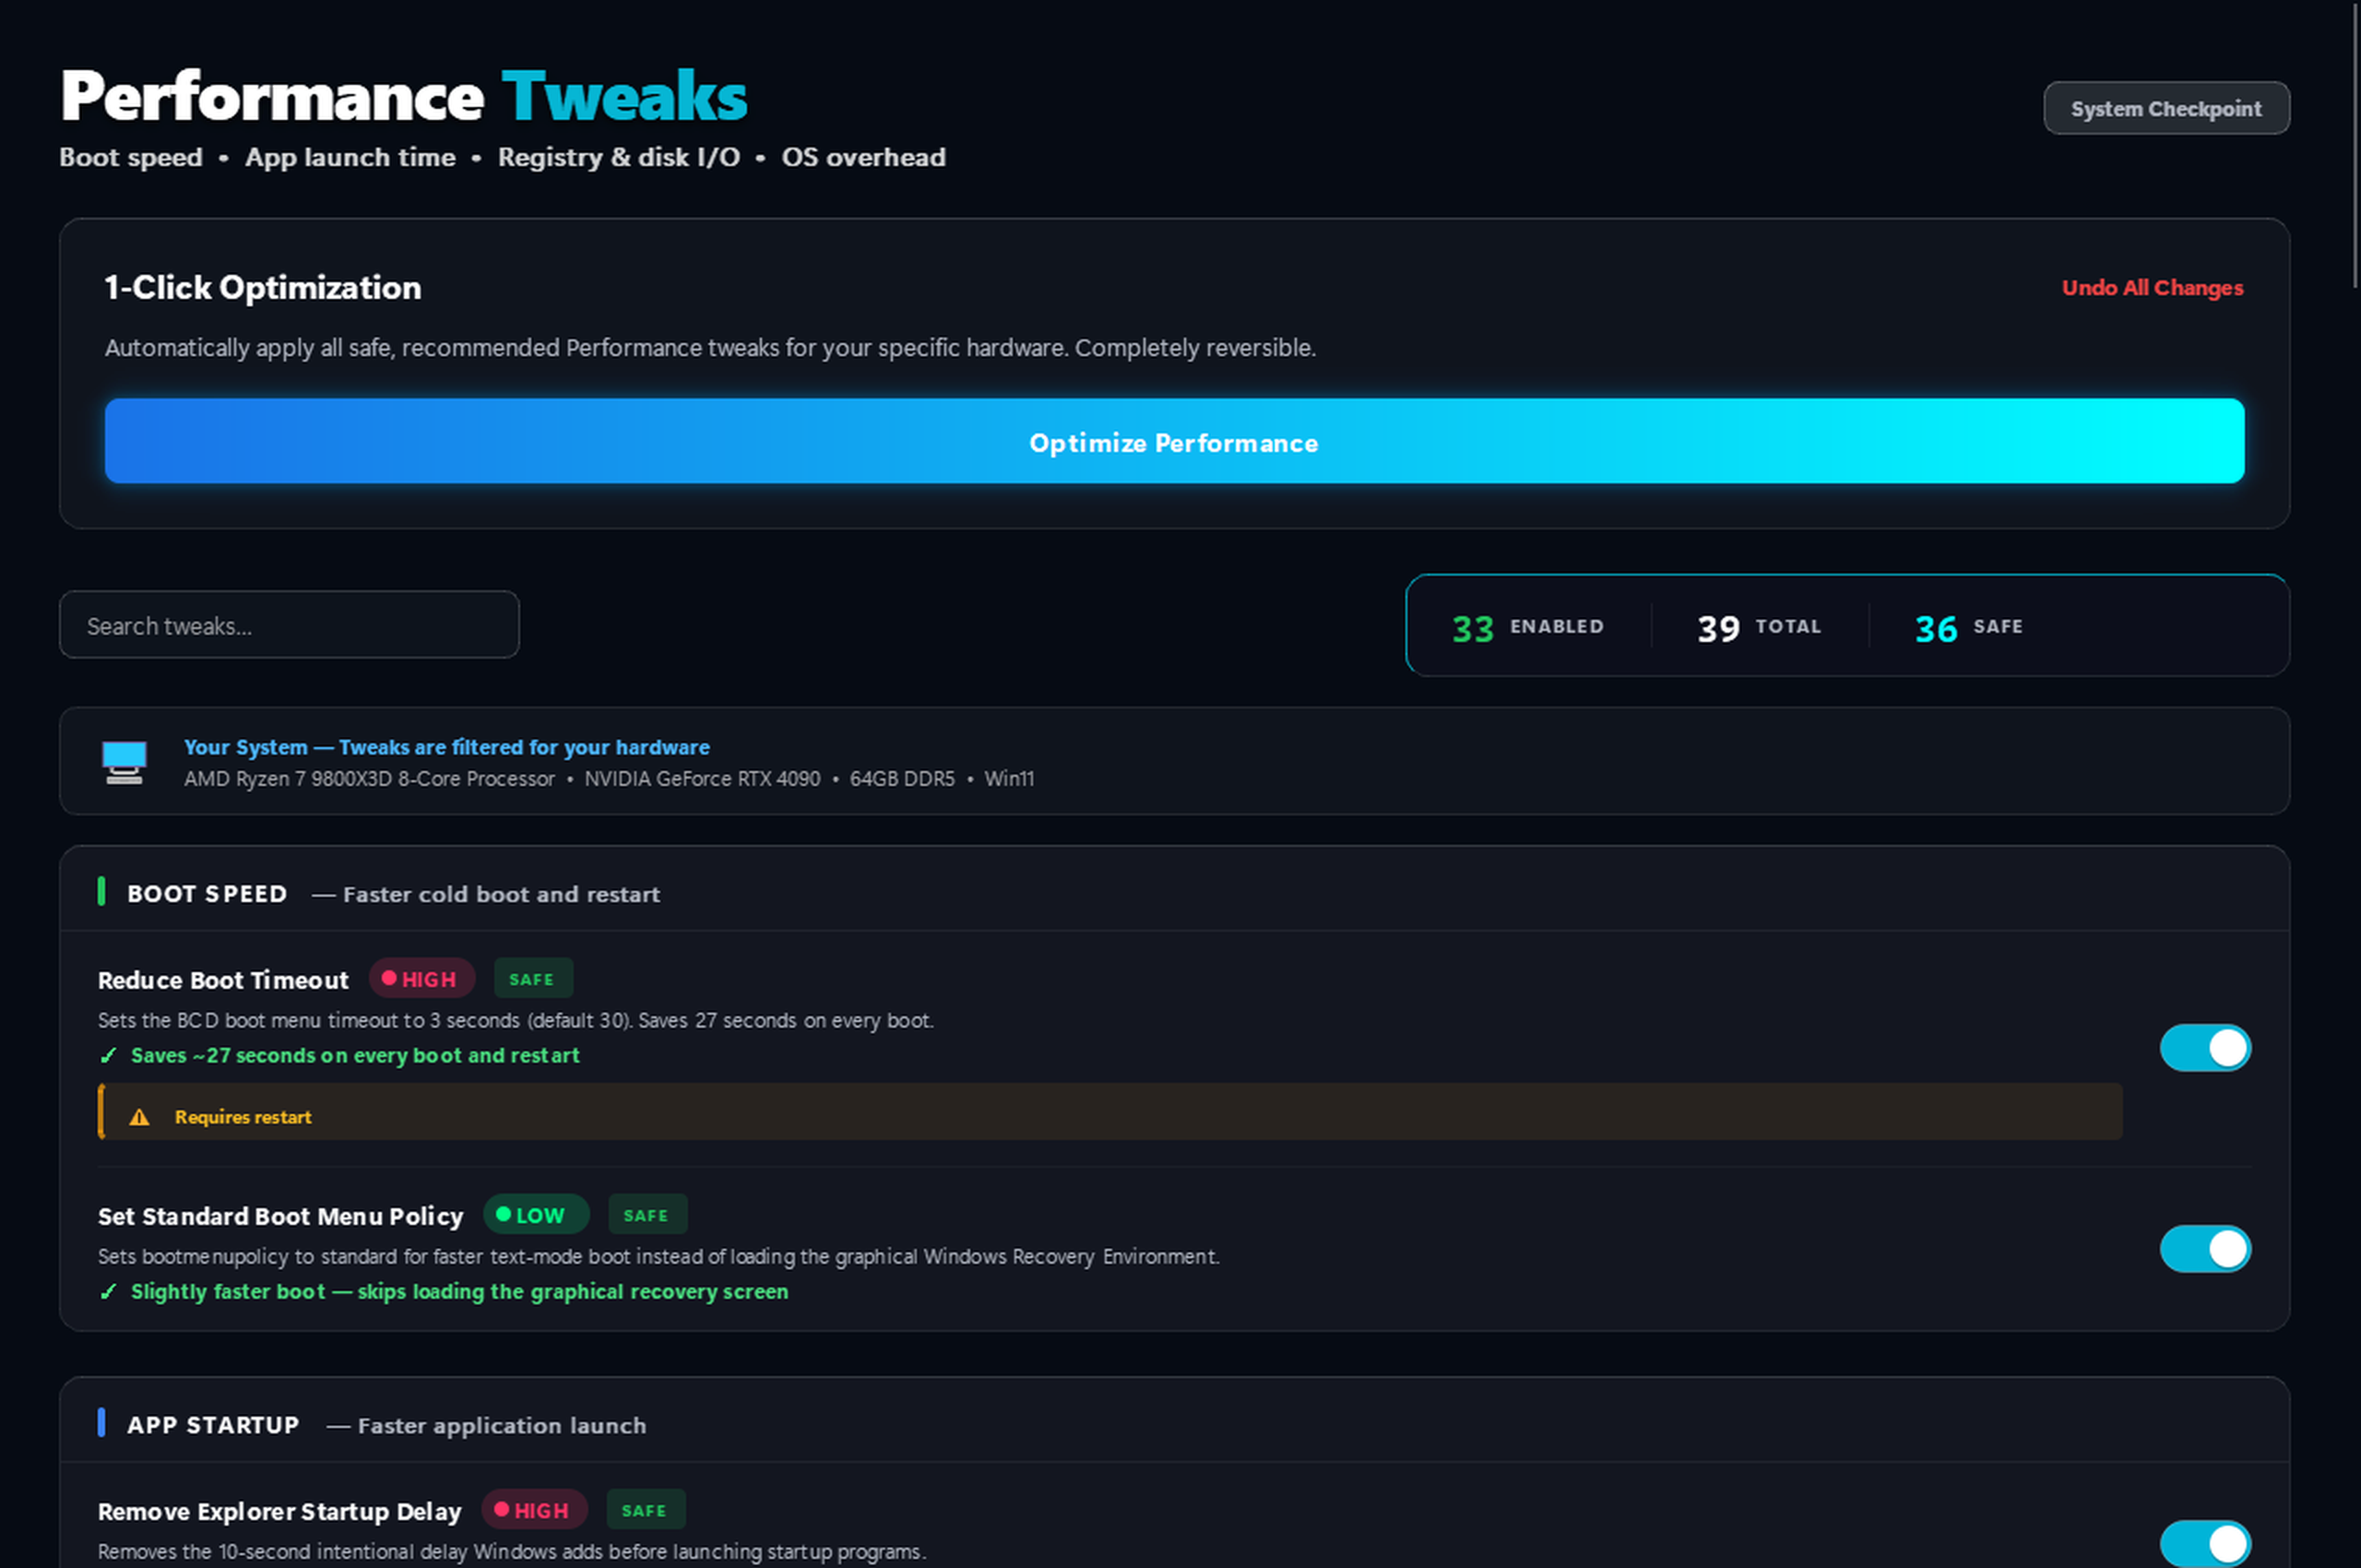Select the 'Registry & disk I/O' category
Image resolution: width=2361 pixels, height=1568 pixels.
click(619, 157)
